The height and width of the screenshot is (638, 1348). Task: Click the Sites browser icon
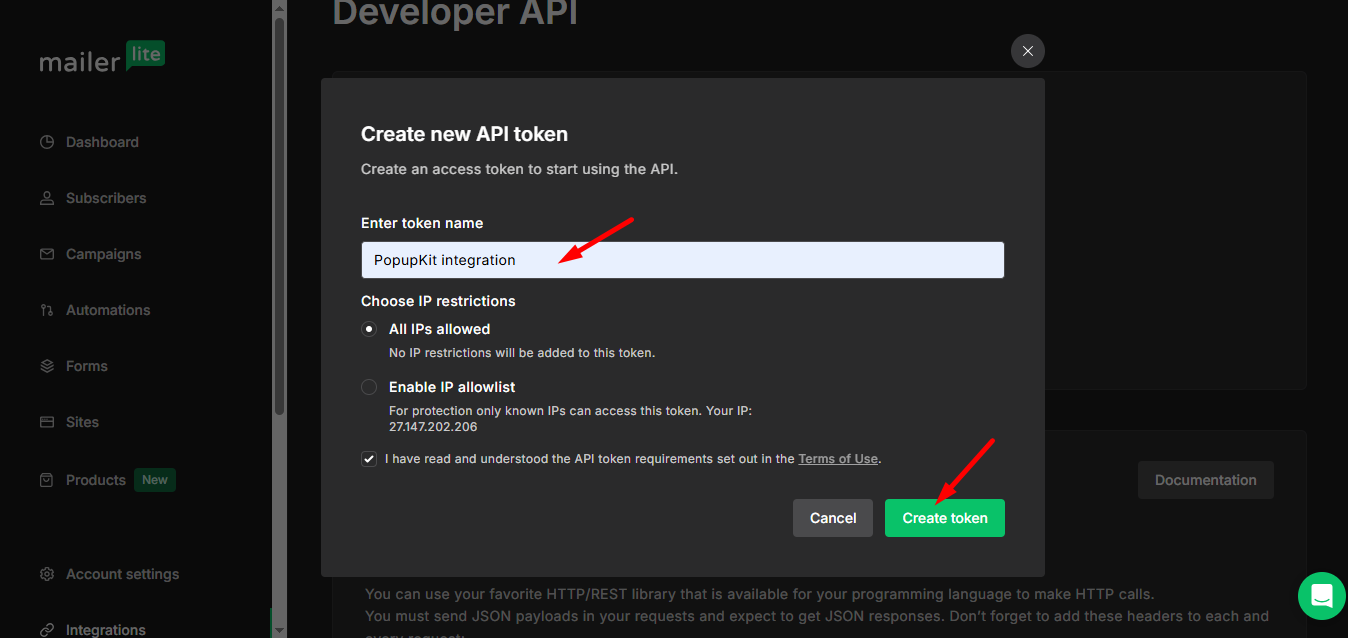click(x=47, y=422)
